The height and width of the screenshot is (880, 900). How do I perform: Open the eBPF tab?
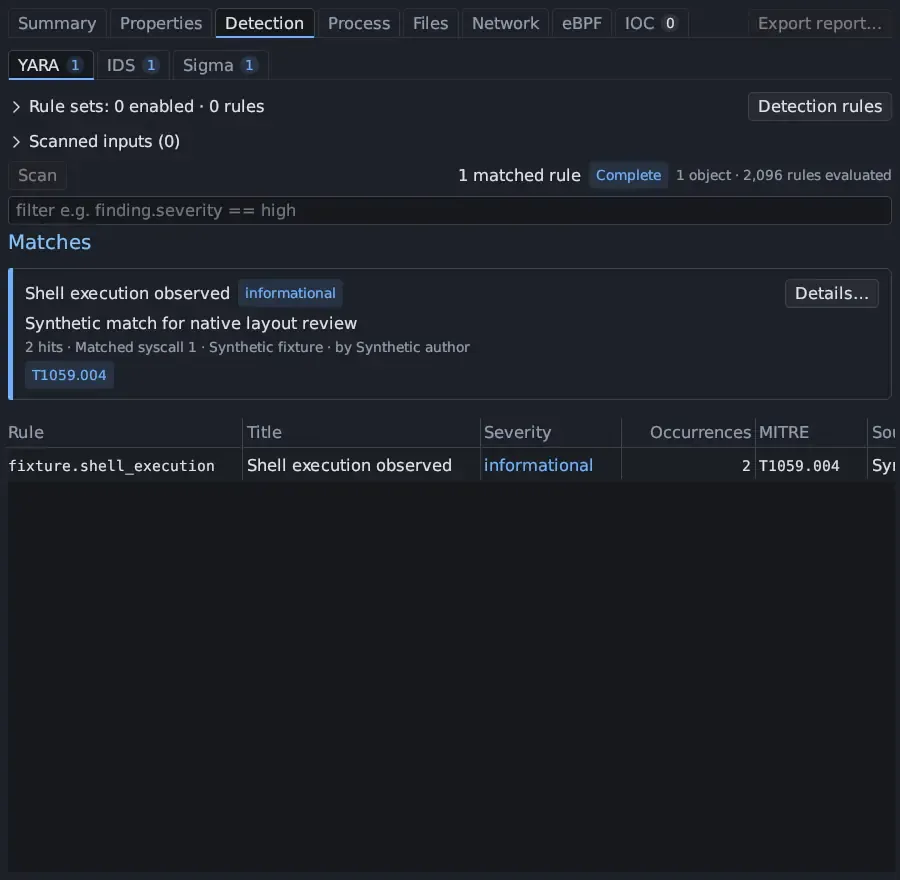581,24
